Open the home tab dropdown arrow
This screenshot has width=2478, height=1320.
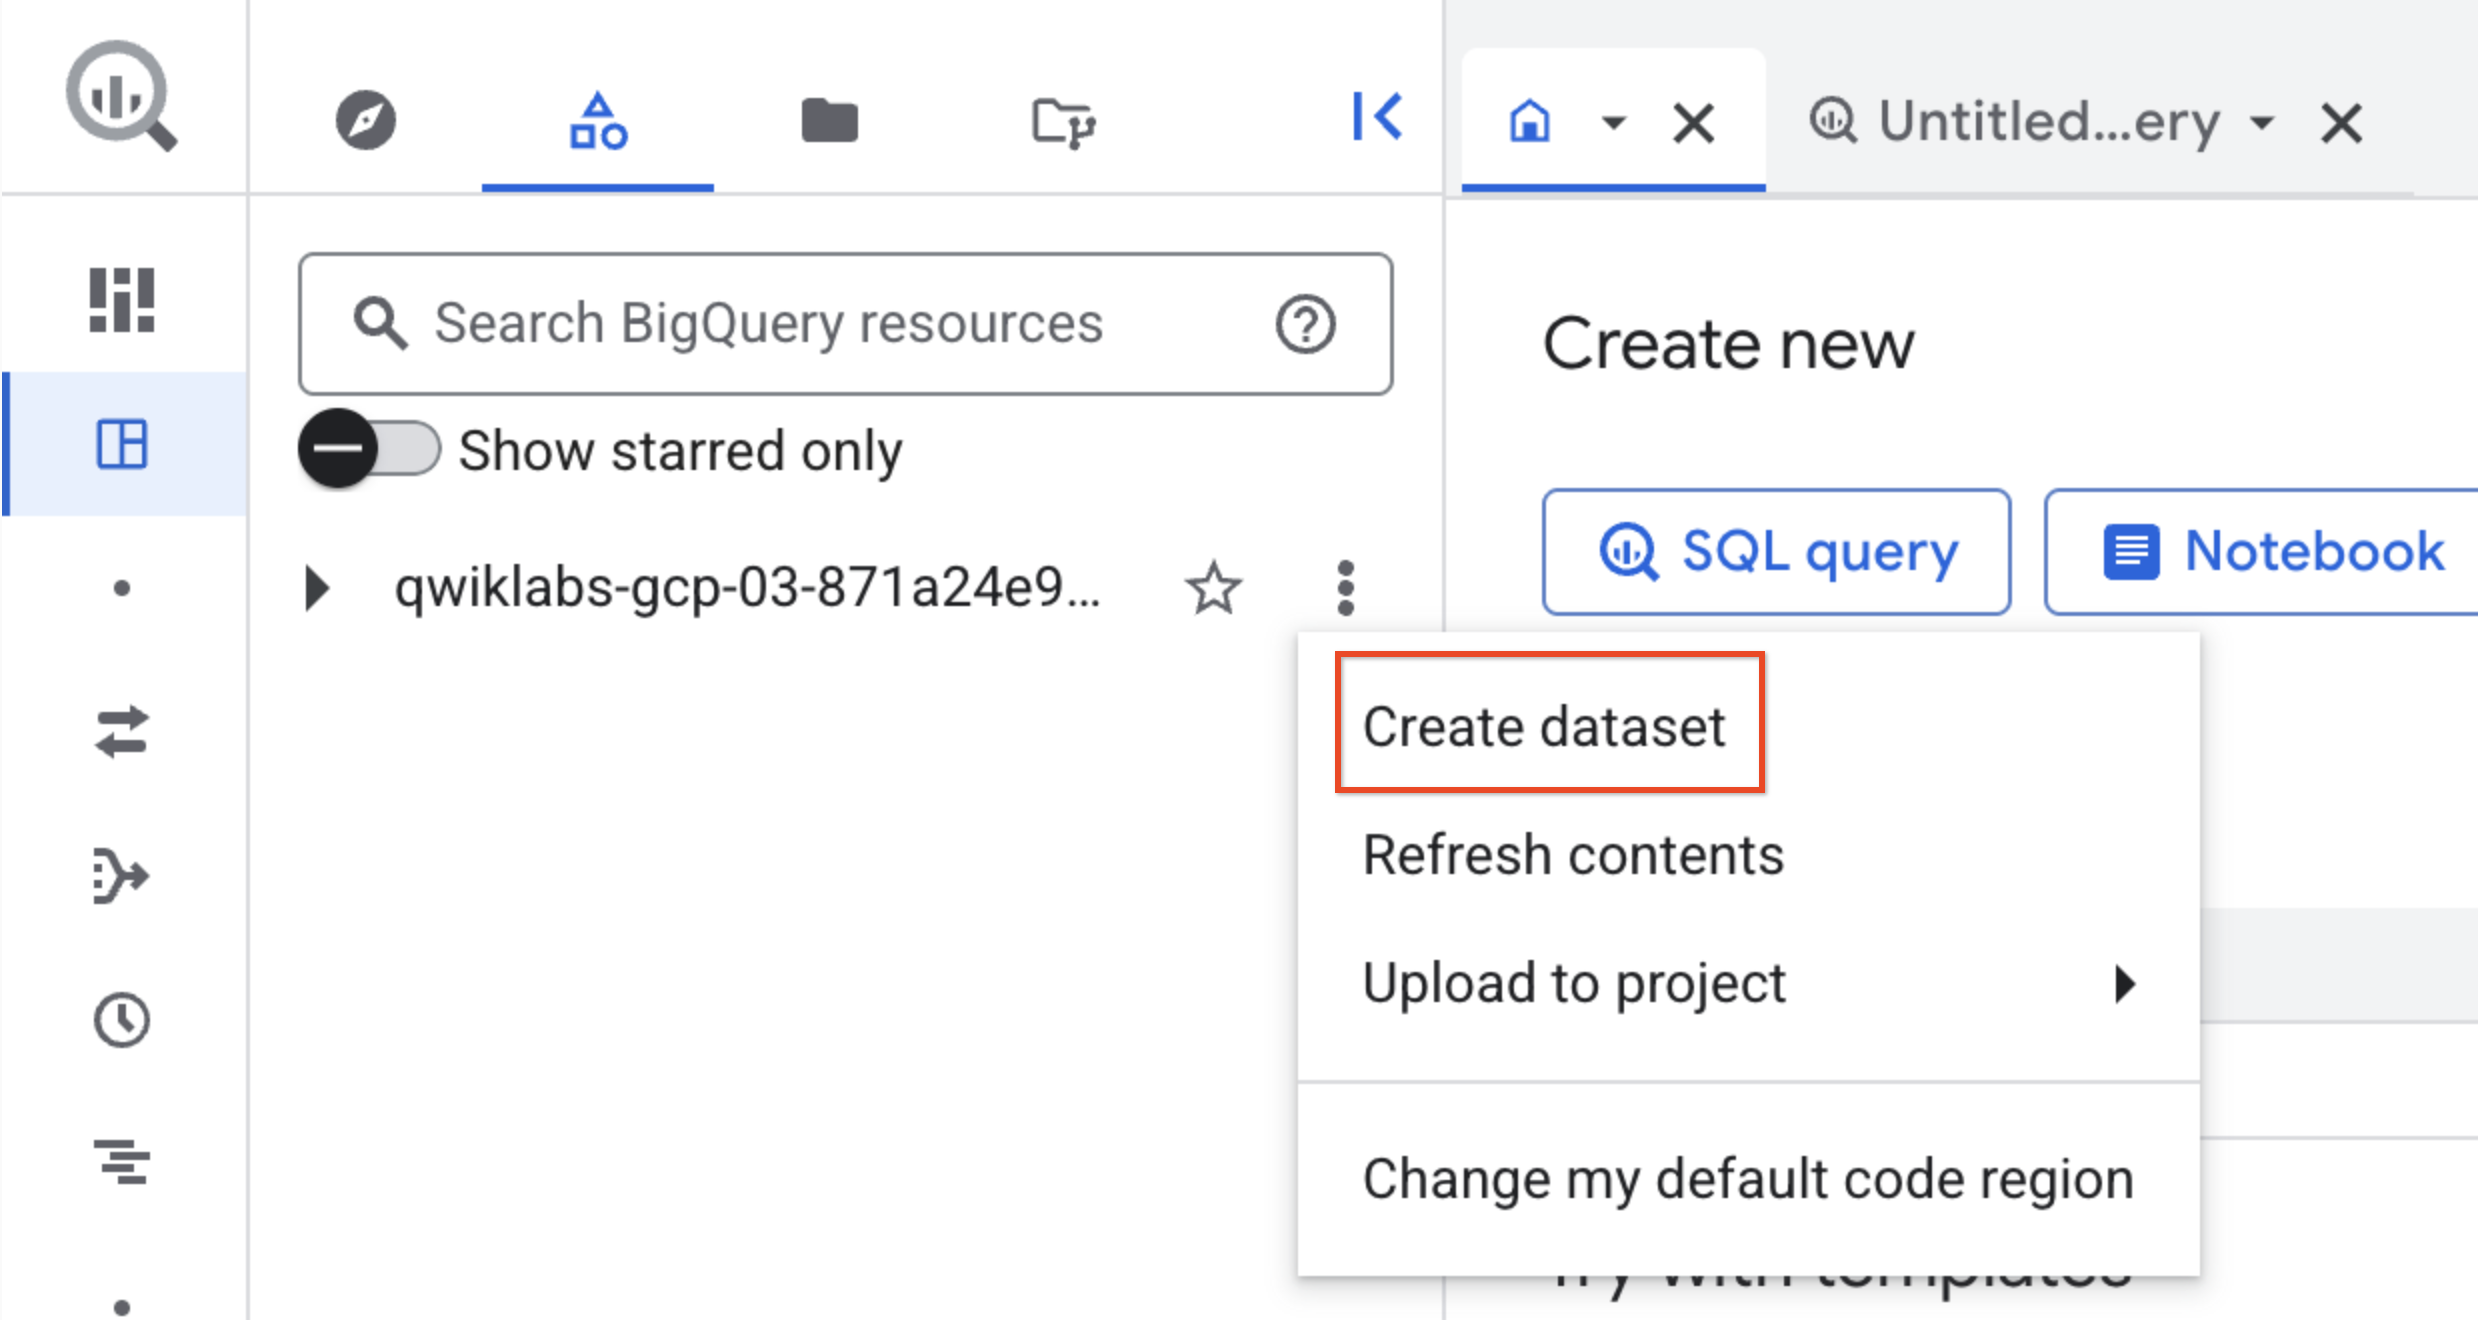[1614, 122]
